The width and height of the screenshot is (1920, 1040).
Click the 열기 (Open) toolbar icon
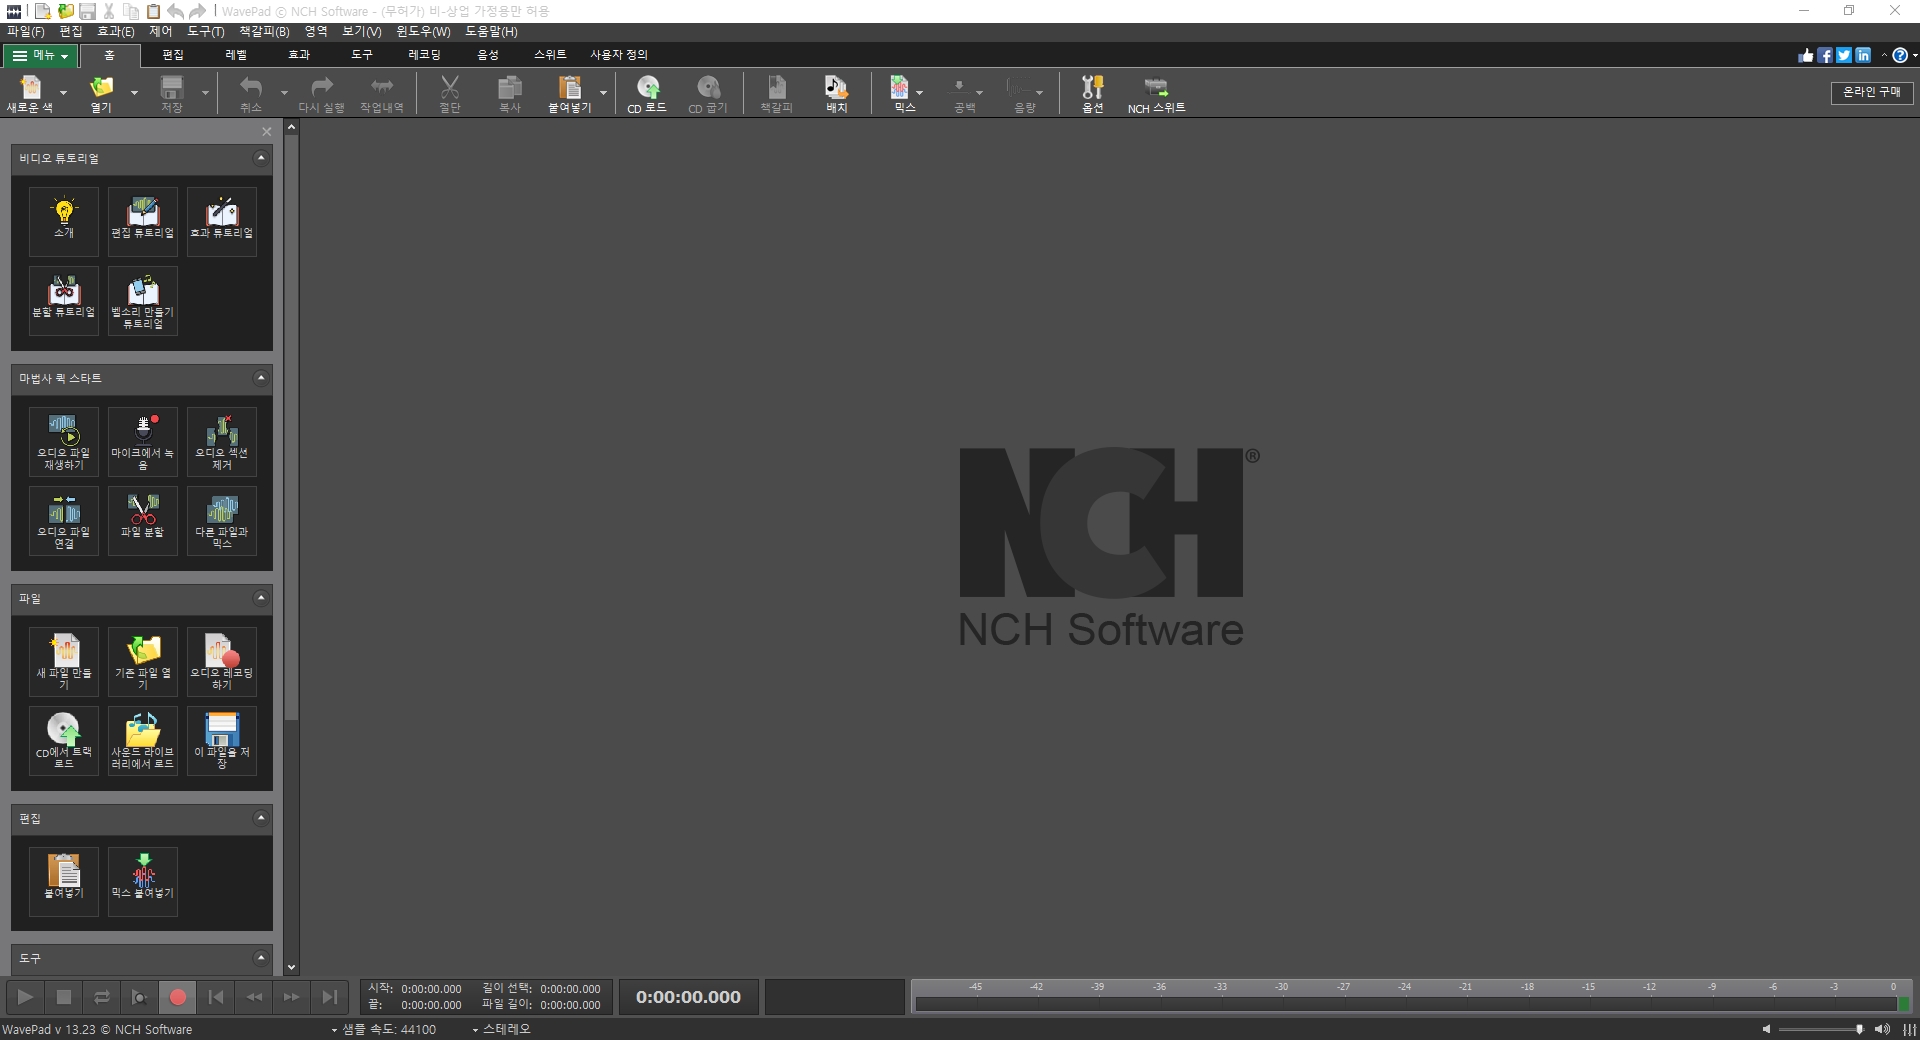(101, 93)
